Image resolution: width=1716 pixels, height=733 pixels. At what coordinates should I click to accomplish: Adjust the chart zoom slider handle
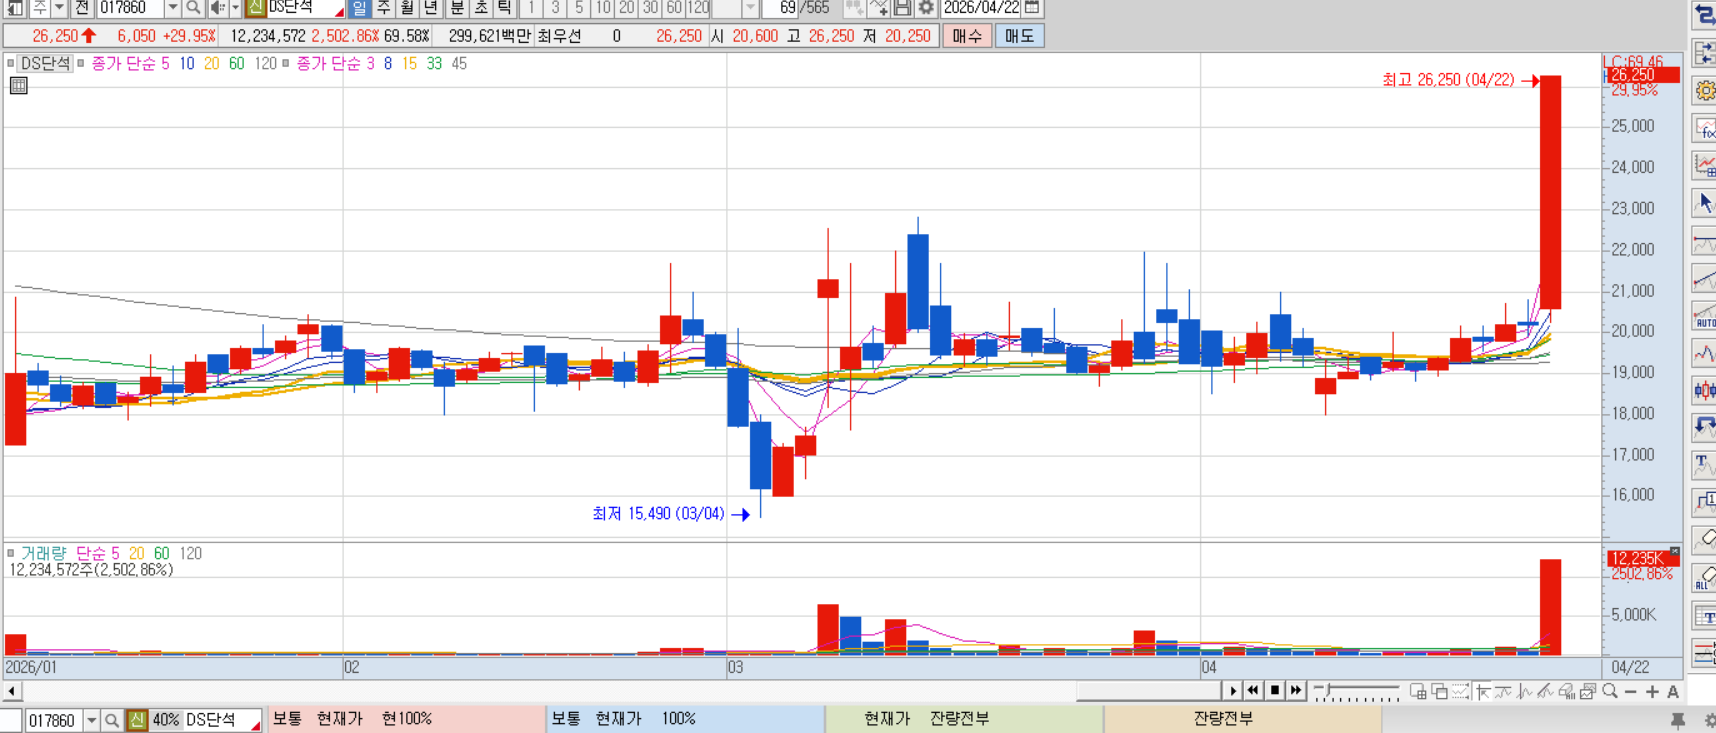(x=1327, y=690)
